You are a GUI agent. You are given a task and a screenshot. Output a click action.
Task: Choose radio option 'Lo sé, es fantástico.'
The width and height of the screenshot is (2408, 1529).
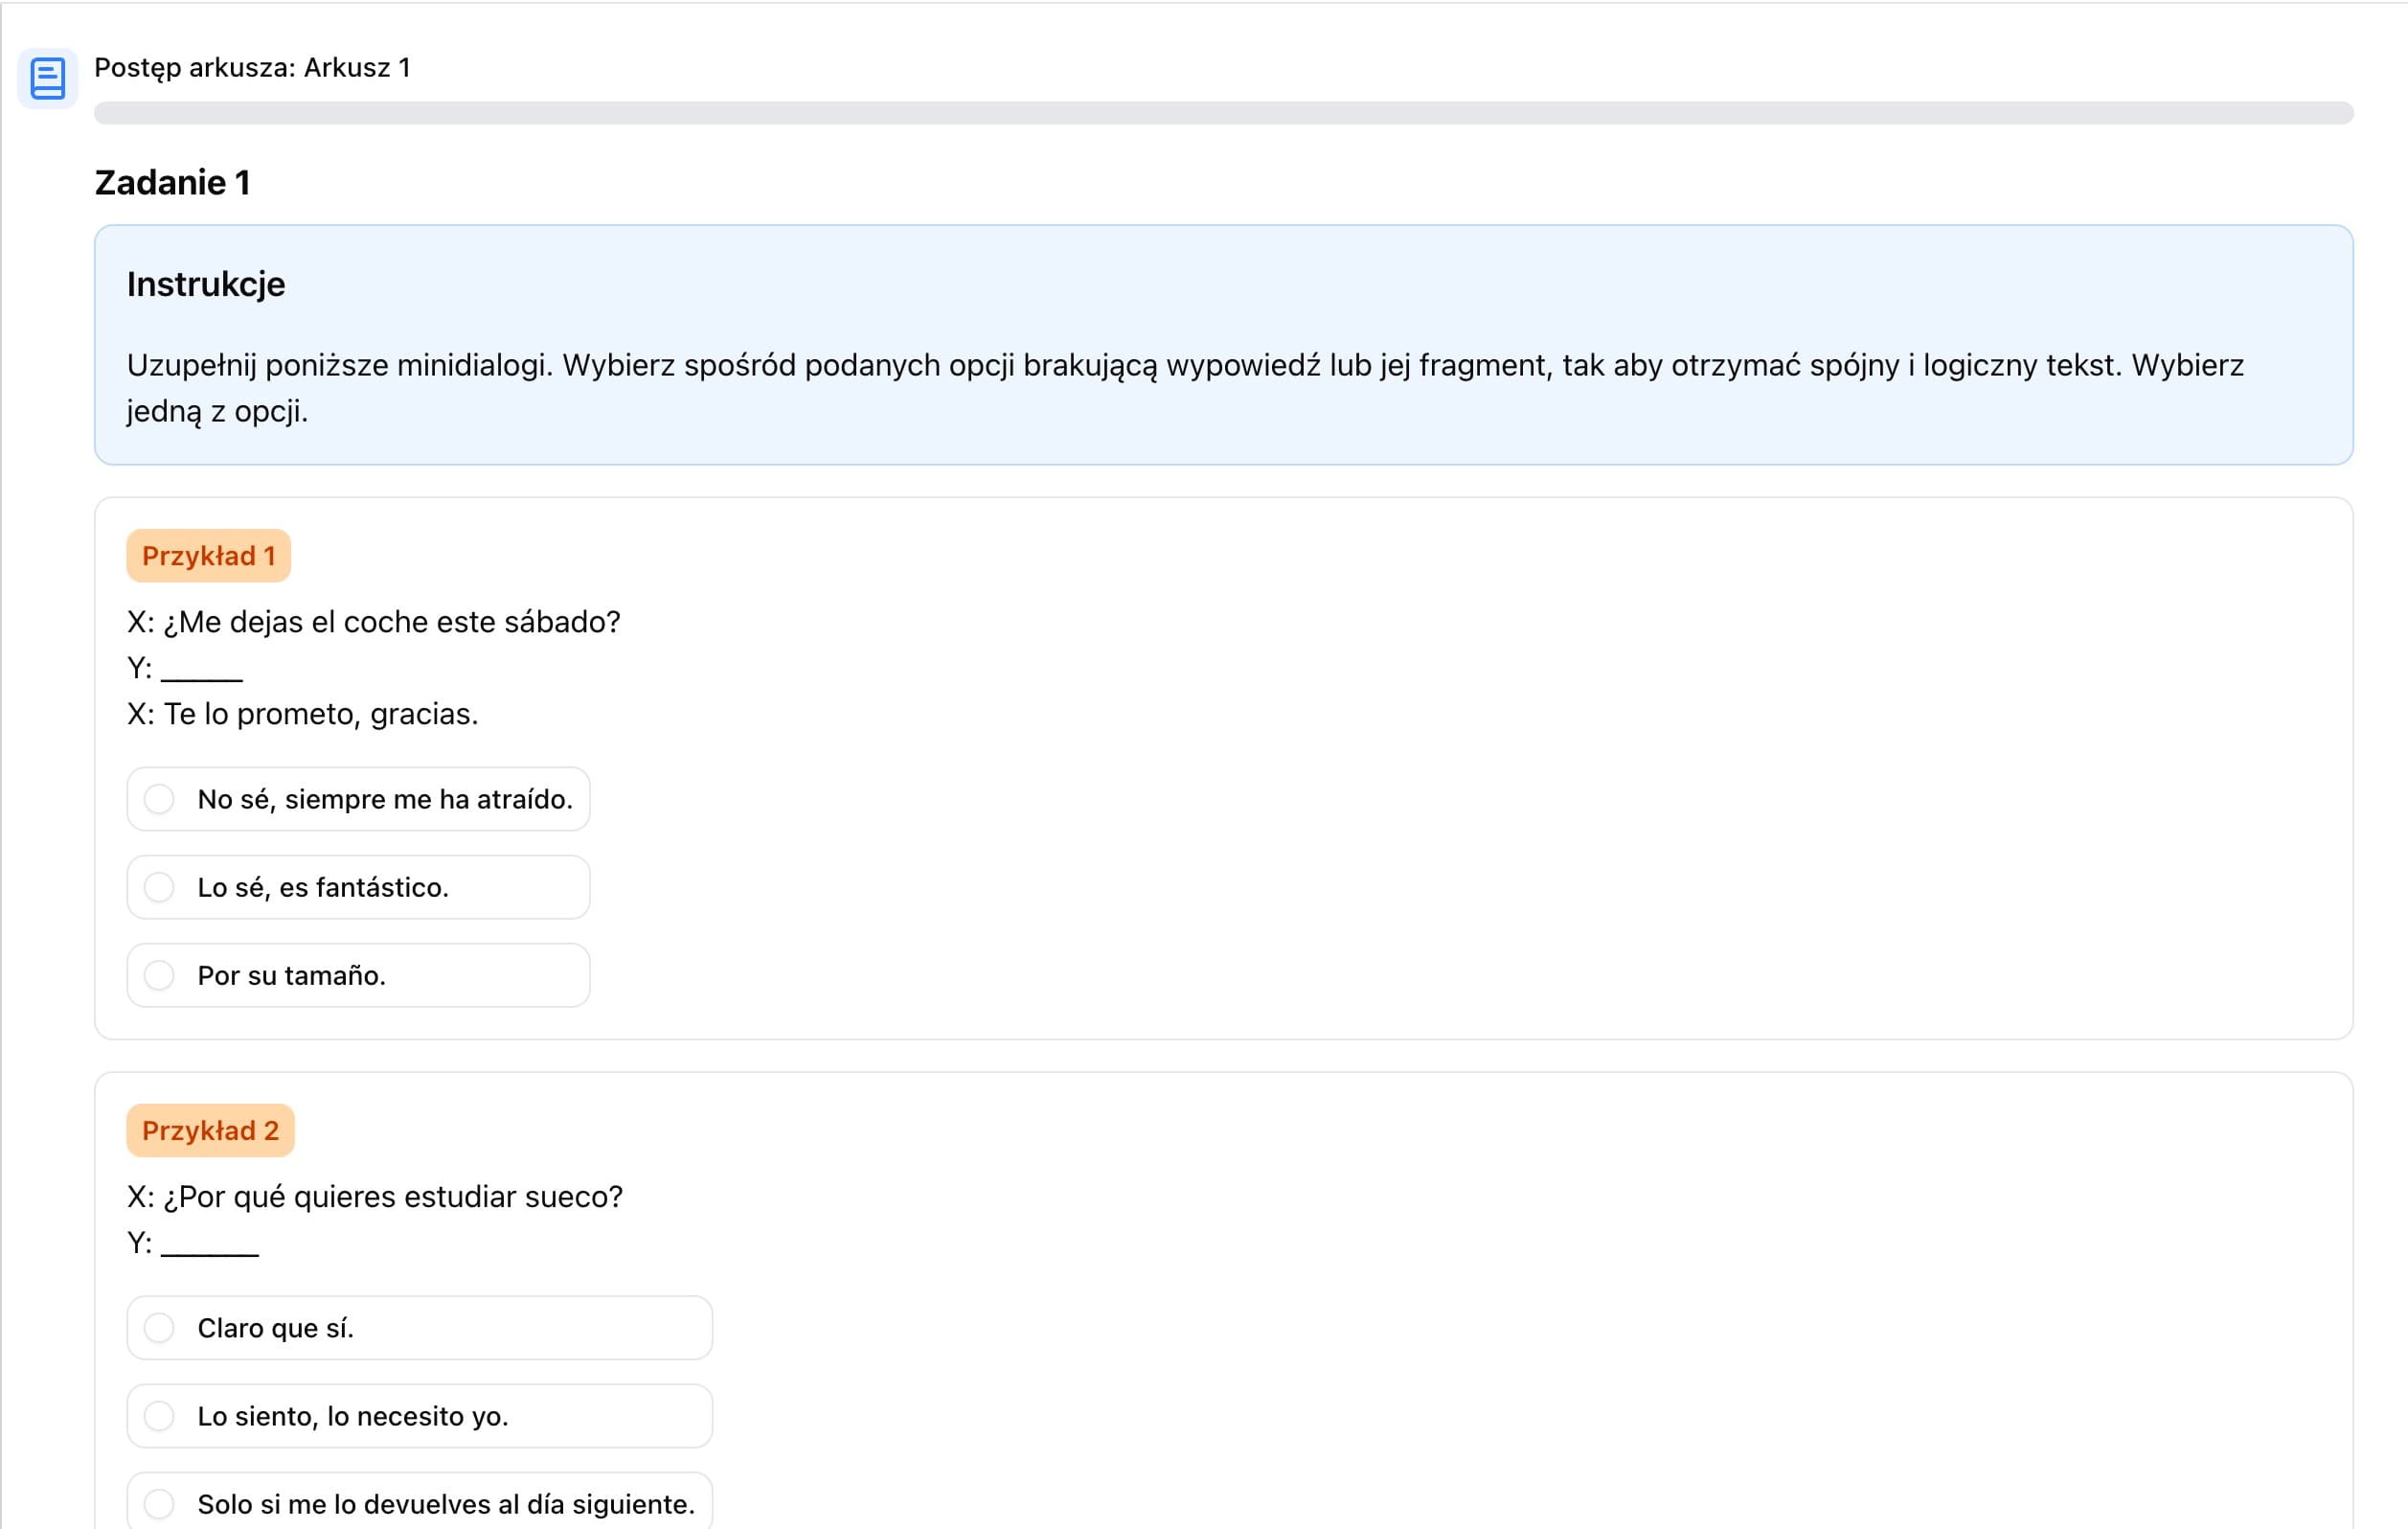click(159, 887)
